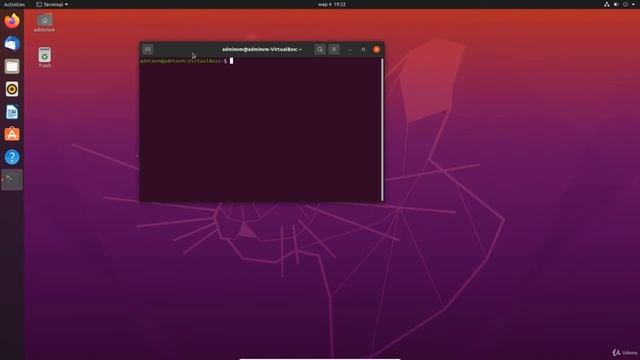Image resolution: width=640 pixels, height=360 pixels.
Task: Launch Thunderbird mail from the dock
Action: tap(12, 43)
